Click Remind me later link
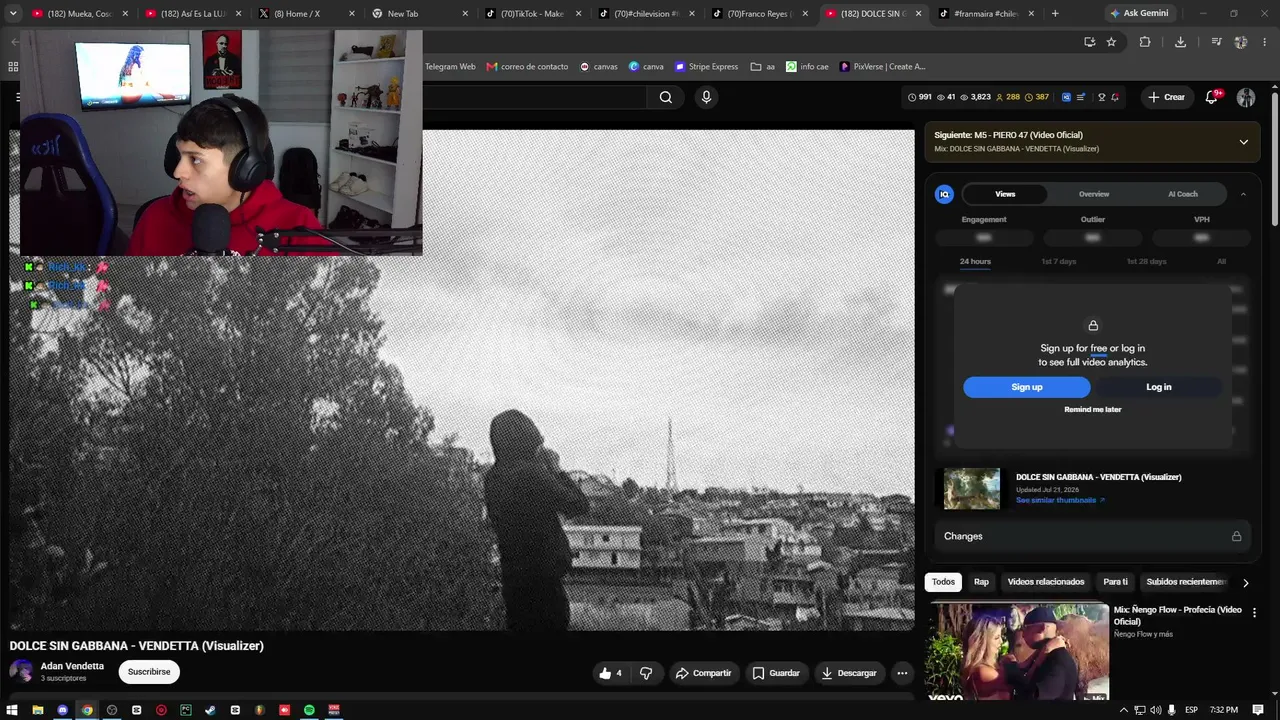Screen dimensions: 1280x720 point(1093,410)
